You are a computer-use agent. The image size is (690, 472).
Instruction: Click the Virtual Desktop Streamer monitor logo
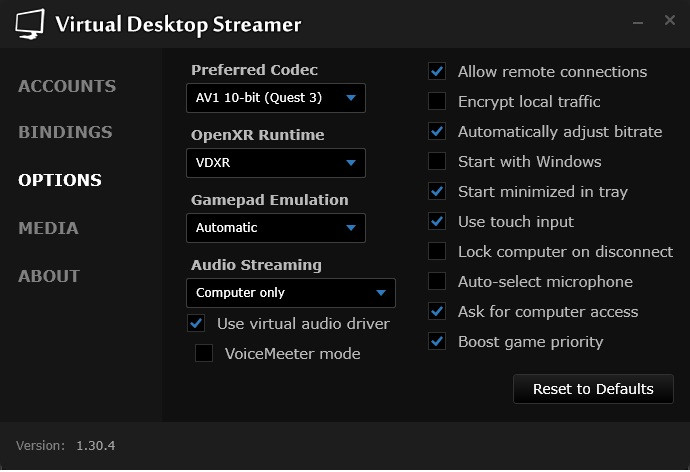30,24
